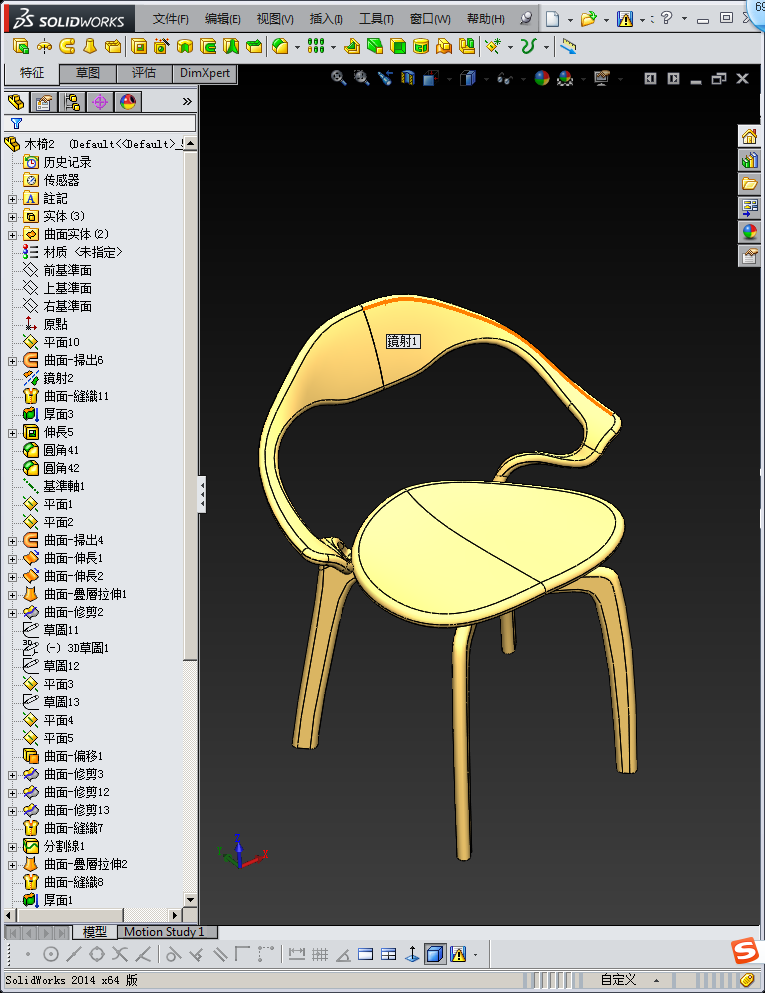Open the fillet tool dropdown arrow

297,47
